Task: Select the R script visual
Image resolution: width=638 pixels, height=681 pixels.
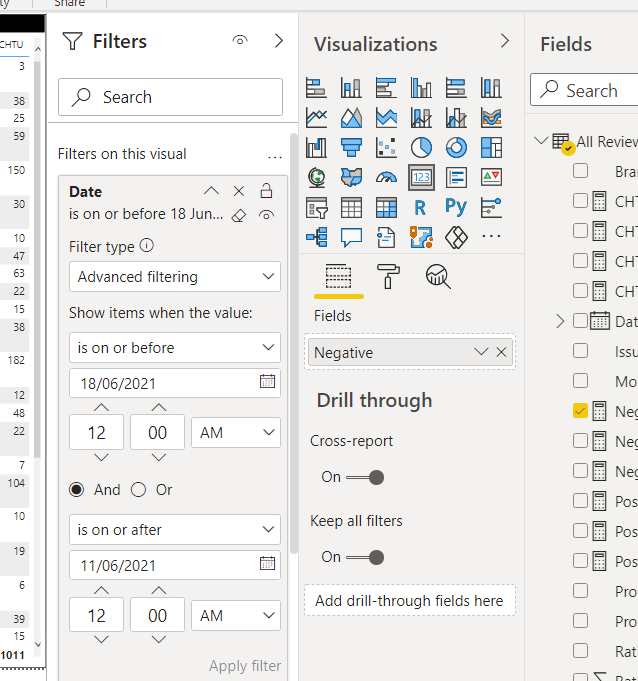Action: 420,208
